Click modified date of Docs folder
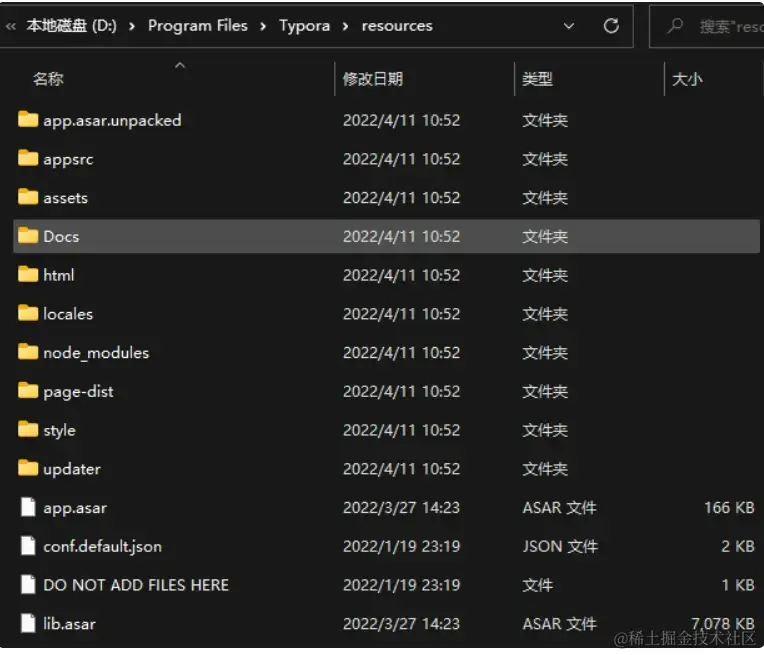 (401, 236)
